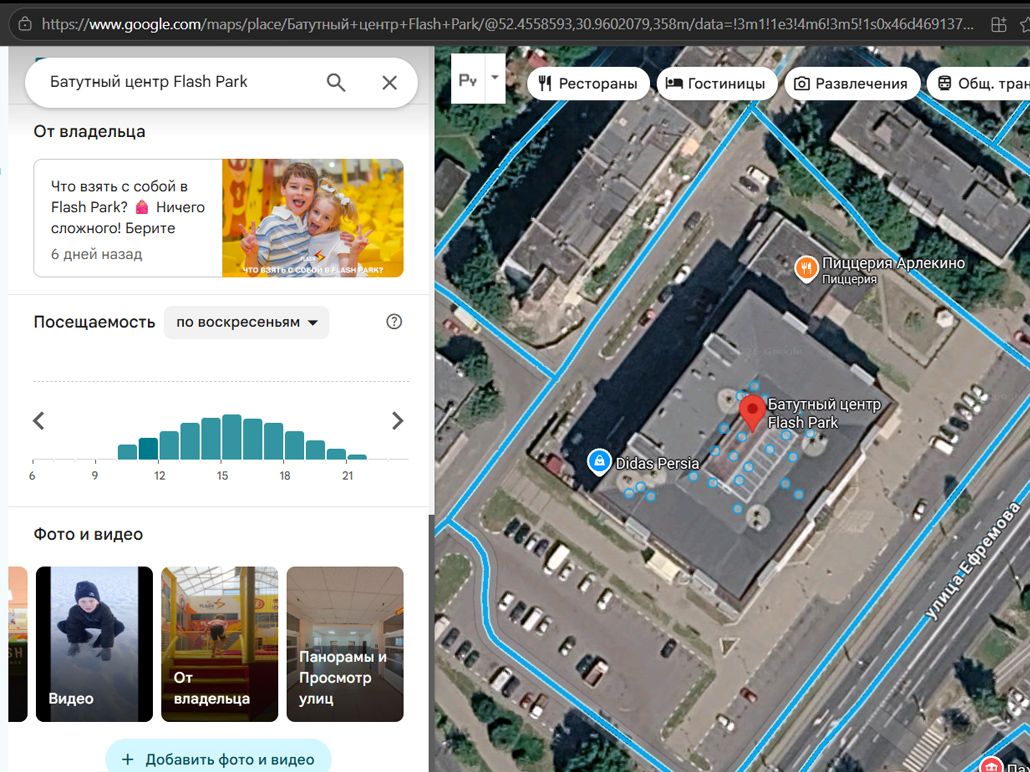Select the Развлечения filter chip
Viewport: 1030px width, 772px height.
(x=852, y=83)
